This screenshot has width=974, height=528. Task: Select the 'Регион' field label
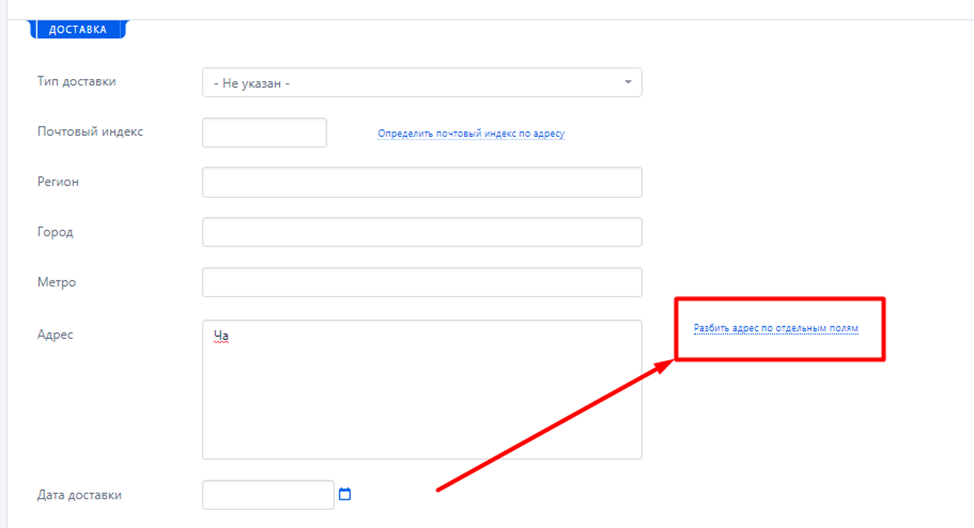(x=58, y=182)
